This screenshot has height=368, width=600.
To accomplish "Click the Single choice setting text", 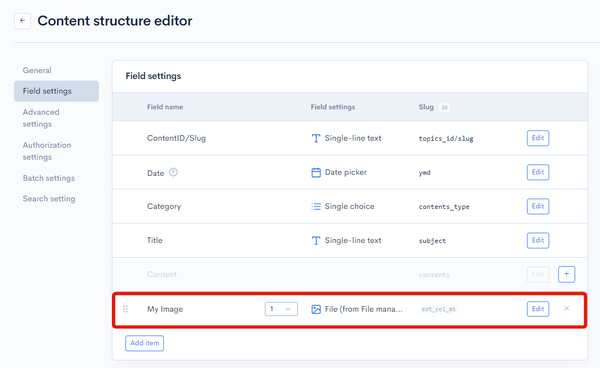I will coord(349,206).
